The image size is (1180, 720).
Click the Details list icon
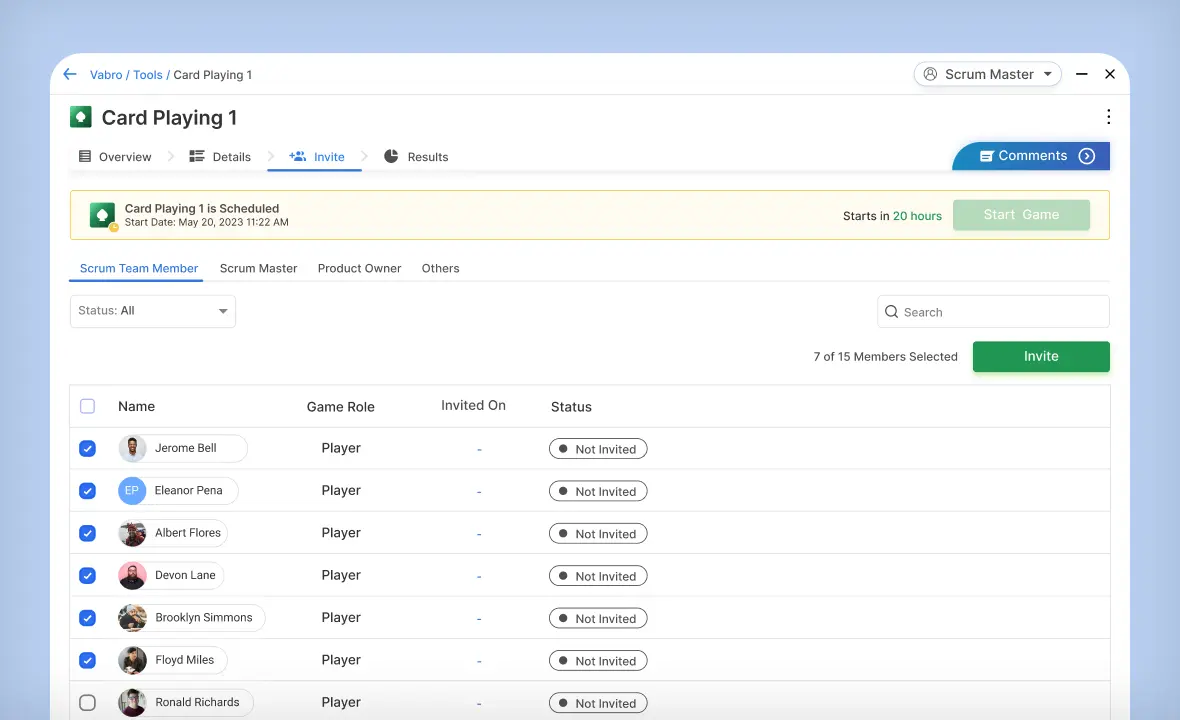pos(197,157)
